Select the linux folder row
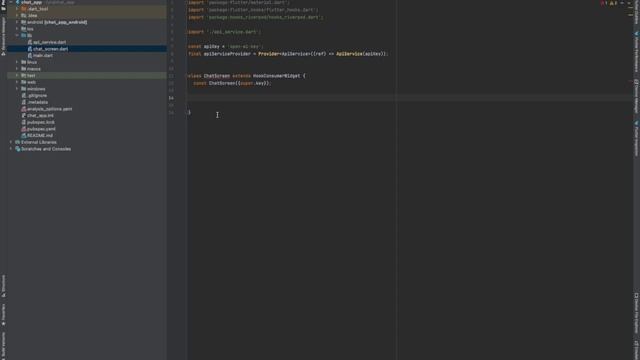The image size is (640, 360). 87,62
